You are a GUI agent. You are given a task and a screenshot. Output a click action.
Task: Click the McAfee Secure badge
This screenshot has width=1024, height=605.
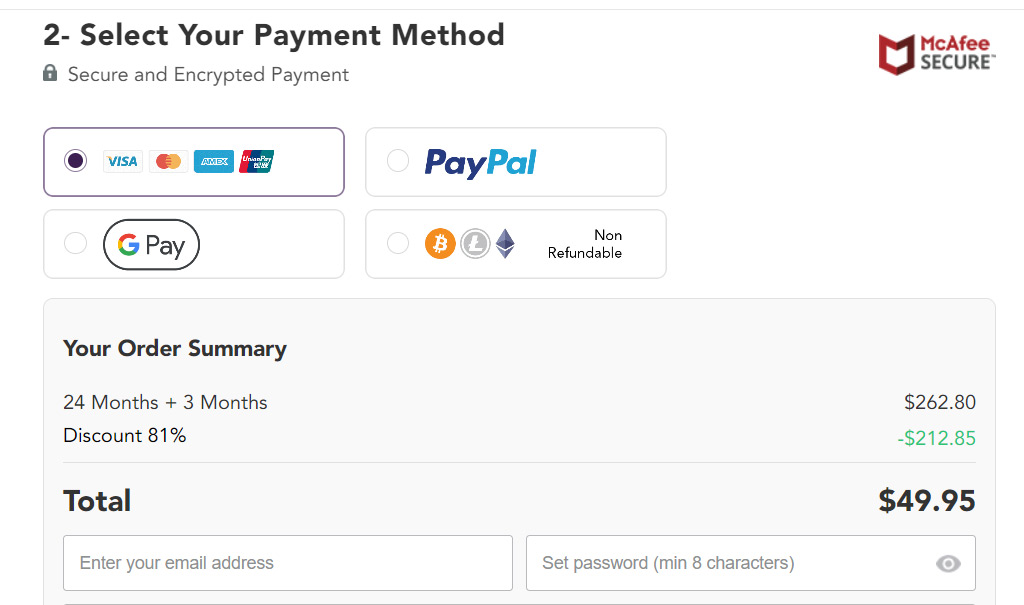[936, 54]
